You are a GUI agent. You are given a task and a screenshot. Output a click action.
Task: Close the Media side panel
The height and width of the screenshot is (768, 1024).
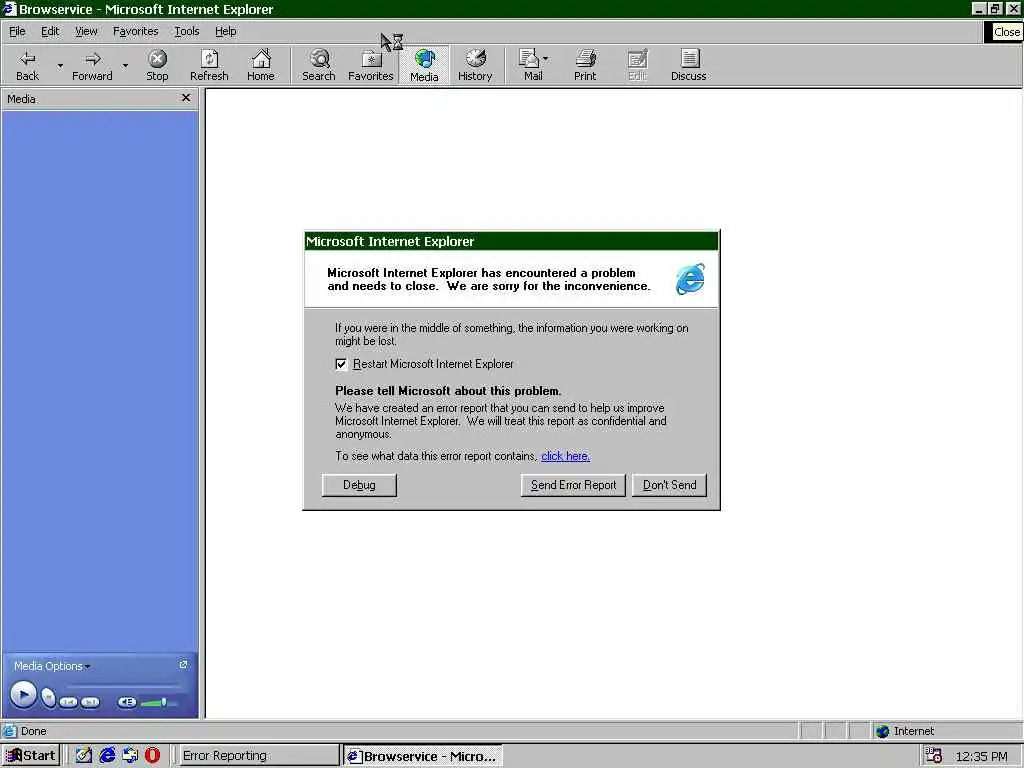(x=185, y=97)
